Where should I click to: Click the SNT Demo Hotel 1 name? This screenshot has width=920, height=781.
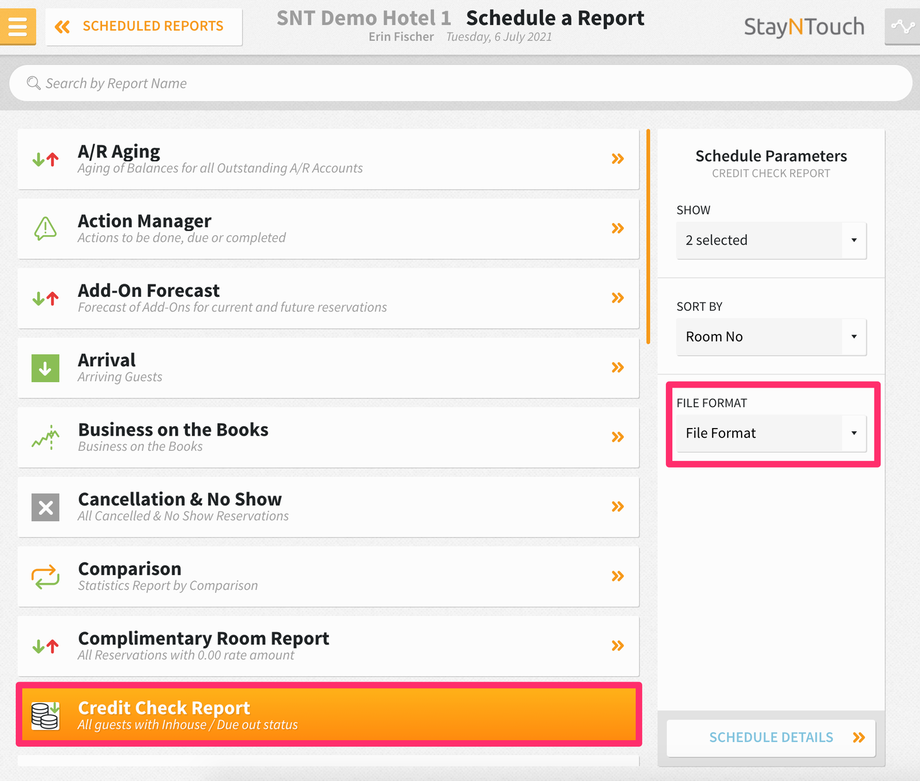click(364, 18)
